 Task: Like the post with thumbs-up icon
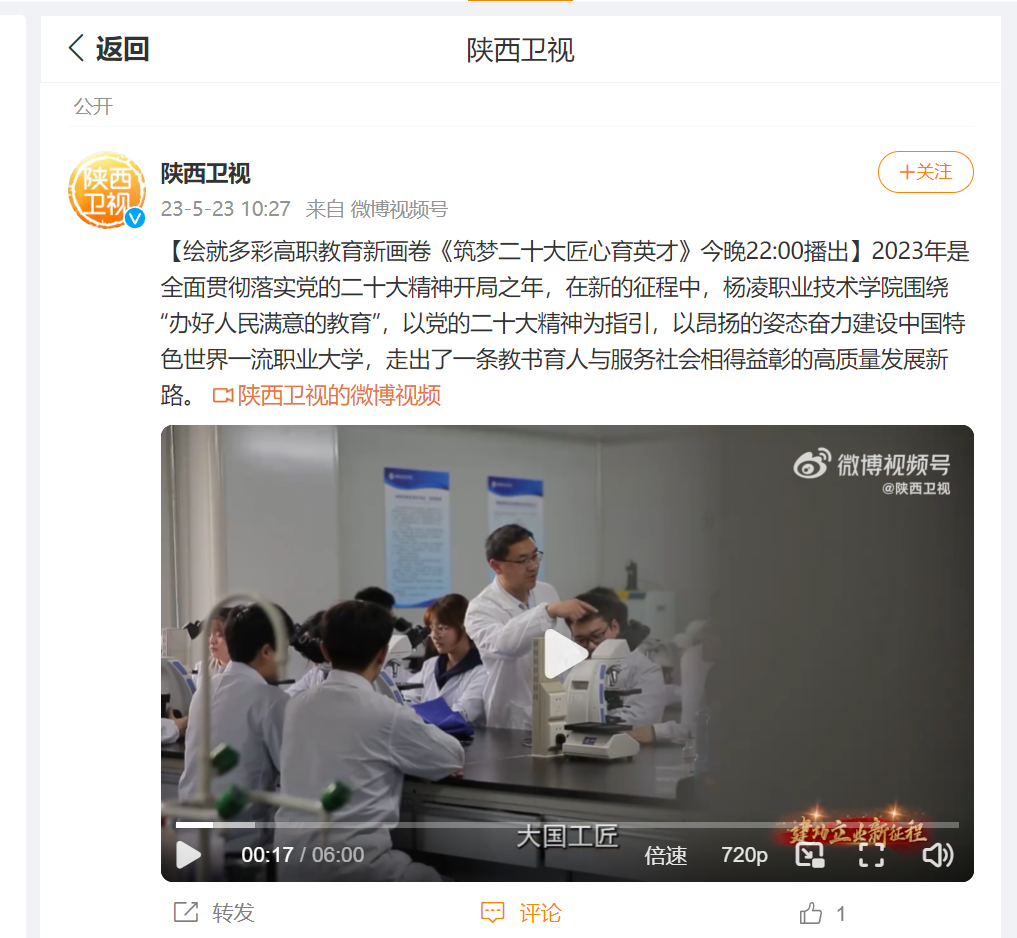coord(811,913)
